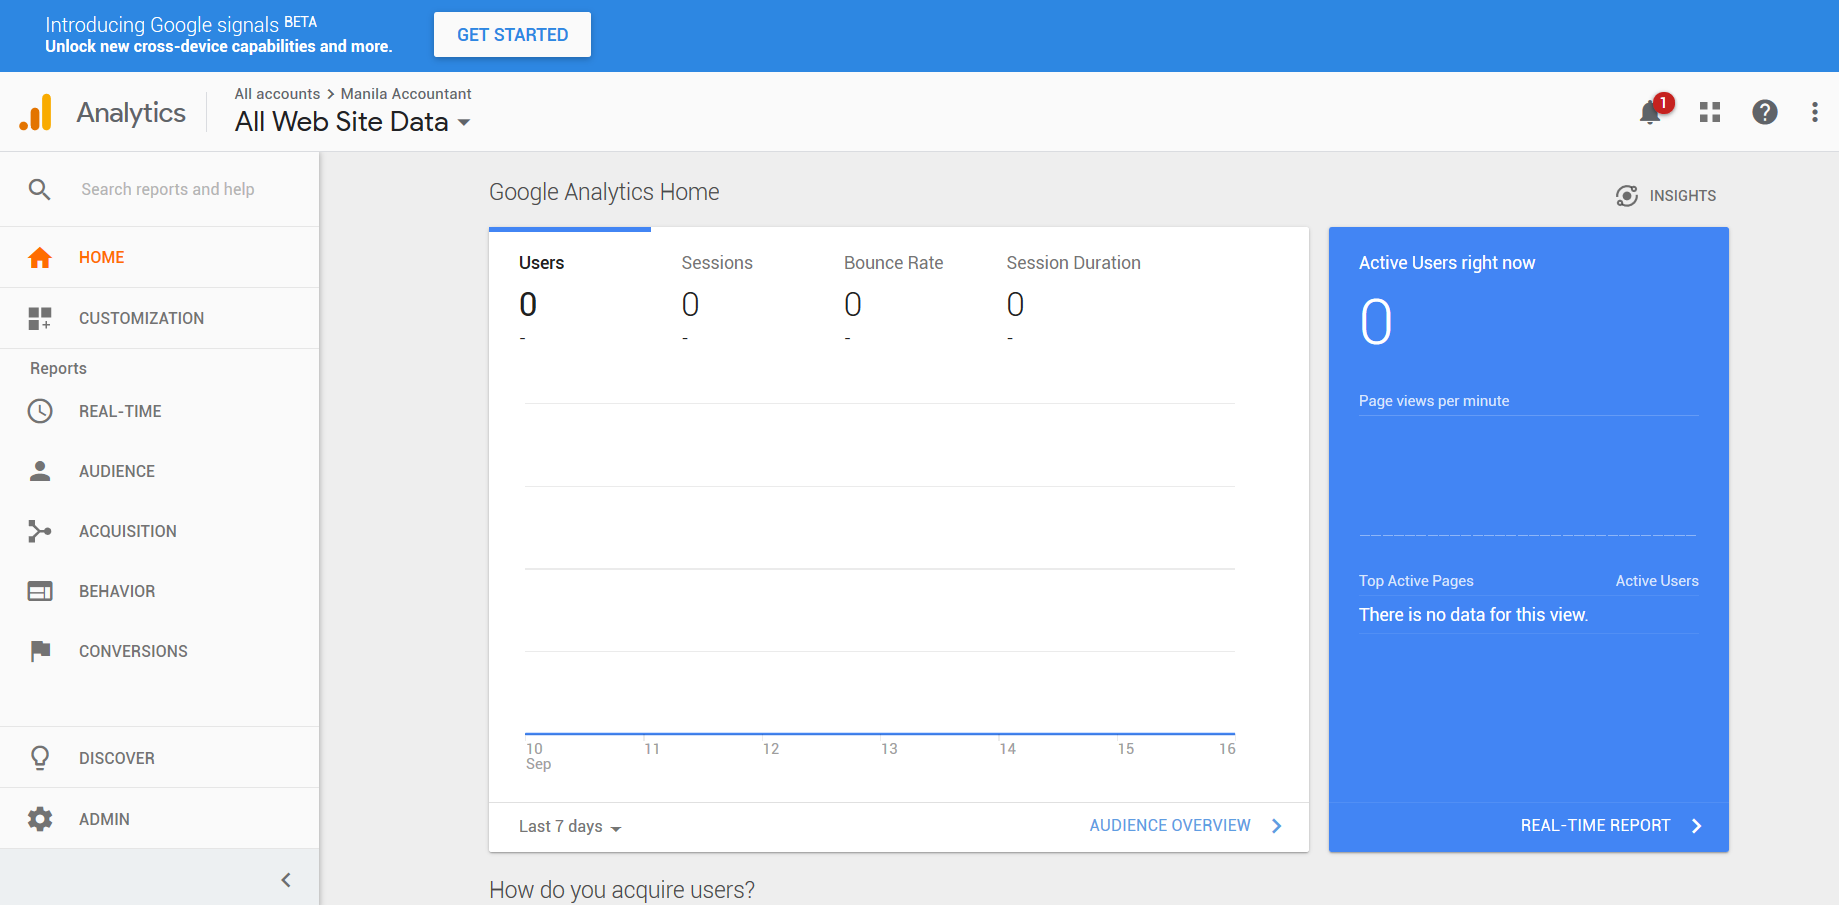Click the search reports field
Viewport: 1839px width, 905px height.
167,189
